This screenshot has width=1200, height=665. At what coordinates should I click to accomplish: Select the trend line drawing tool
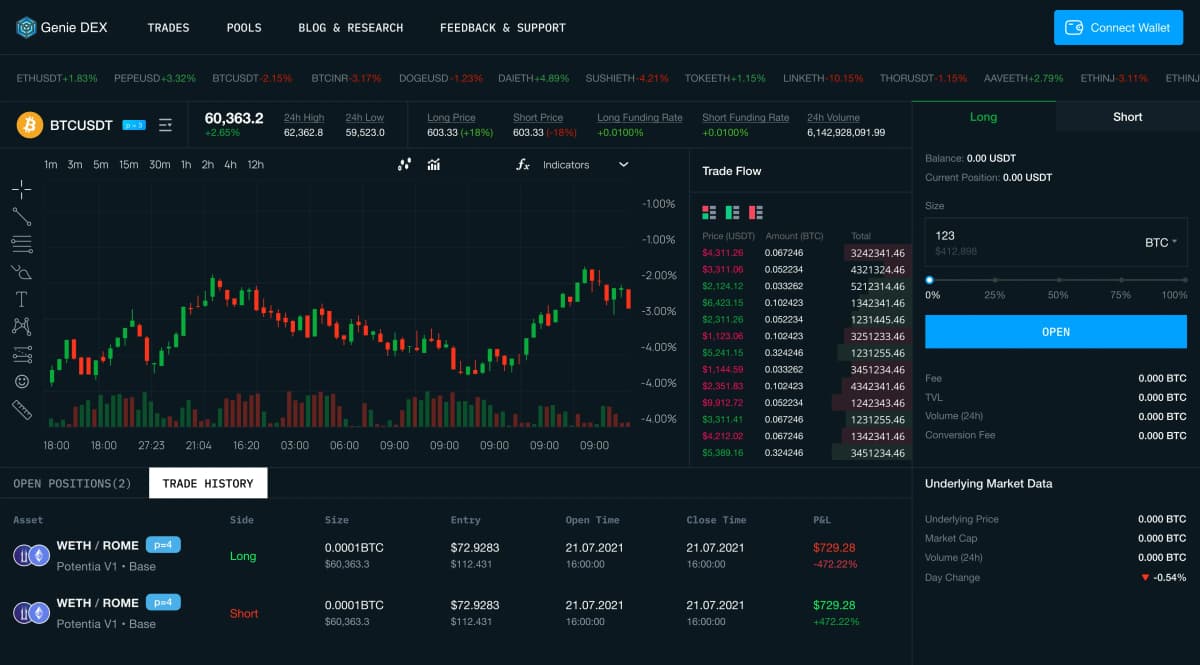22,216
